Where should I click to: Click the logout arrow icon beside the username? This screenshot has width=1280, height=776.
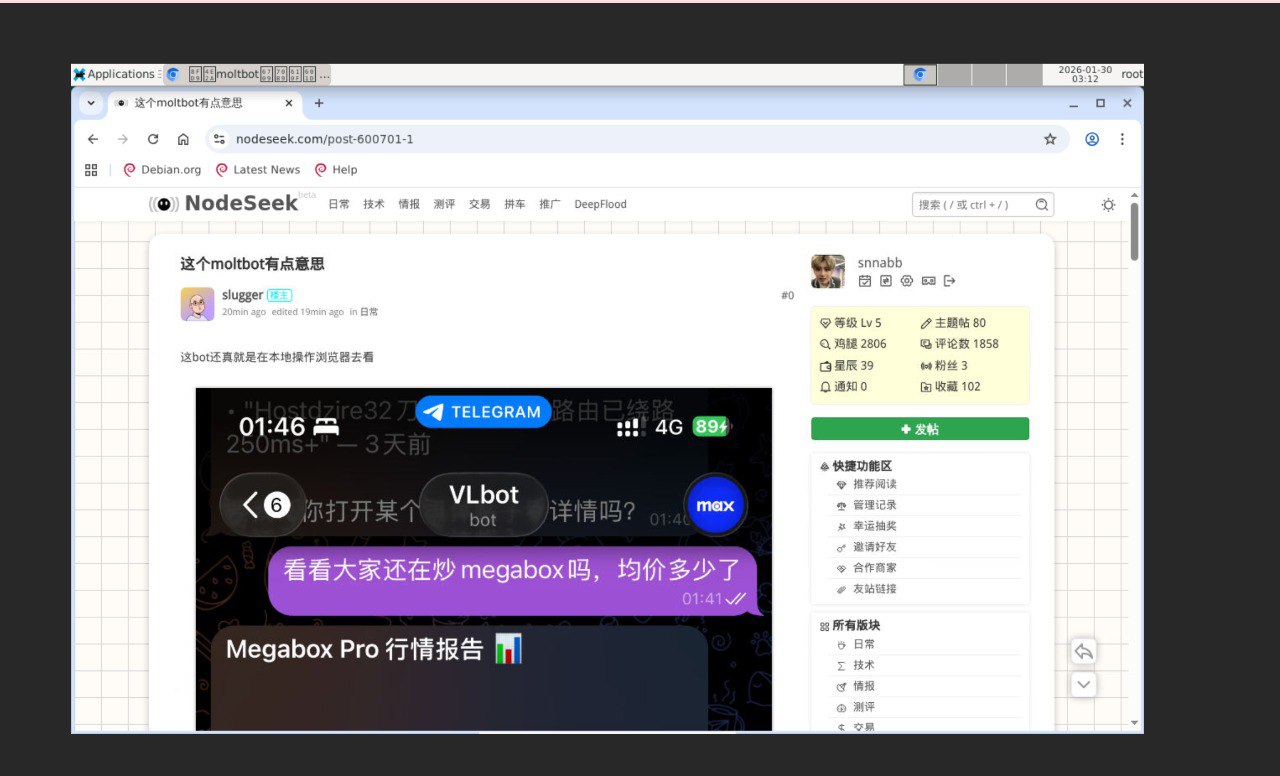(x=950, y=281)
